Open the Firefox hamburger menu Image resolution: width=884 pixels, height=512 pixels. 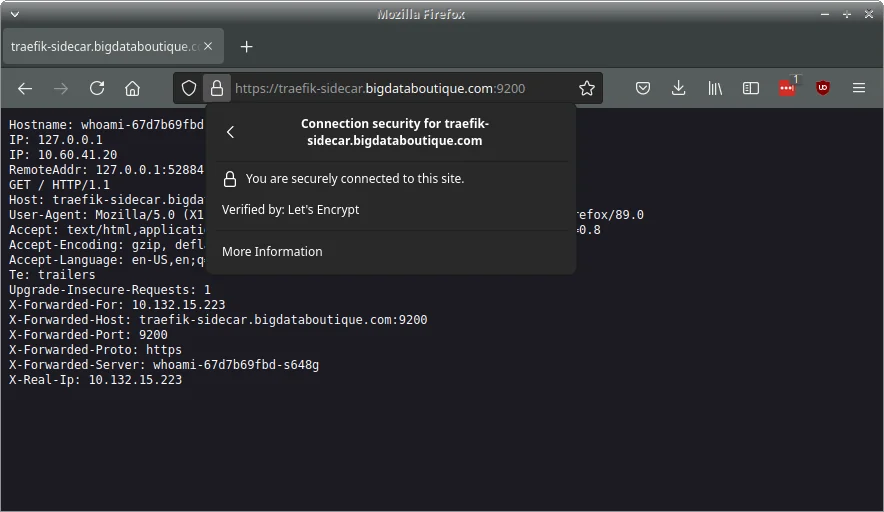(859, 88)
